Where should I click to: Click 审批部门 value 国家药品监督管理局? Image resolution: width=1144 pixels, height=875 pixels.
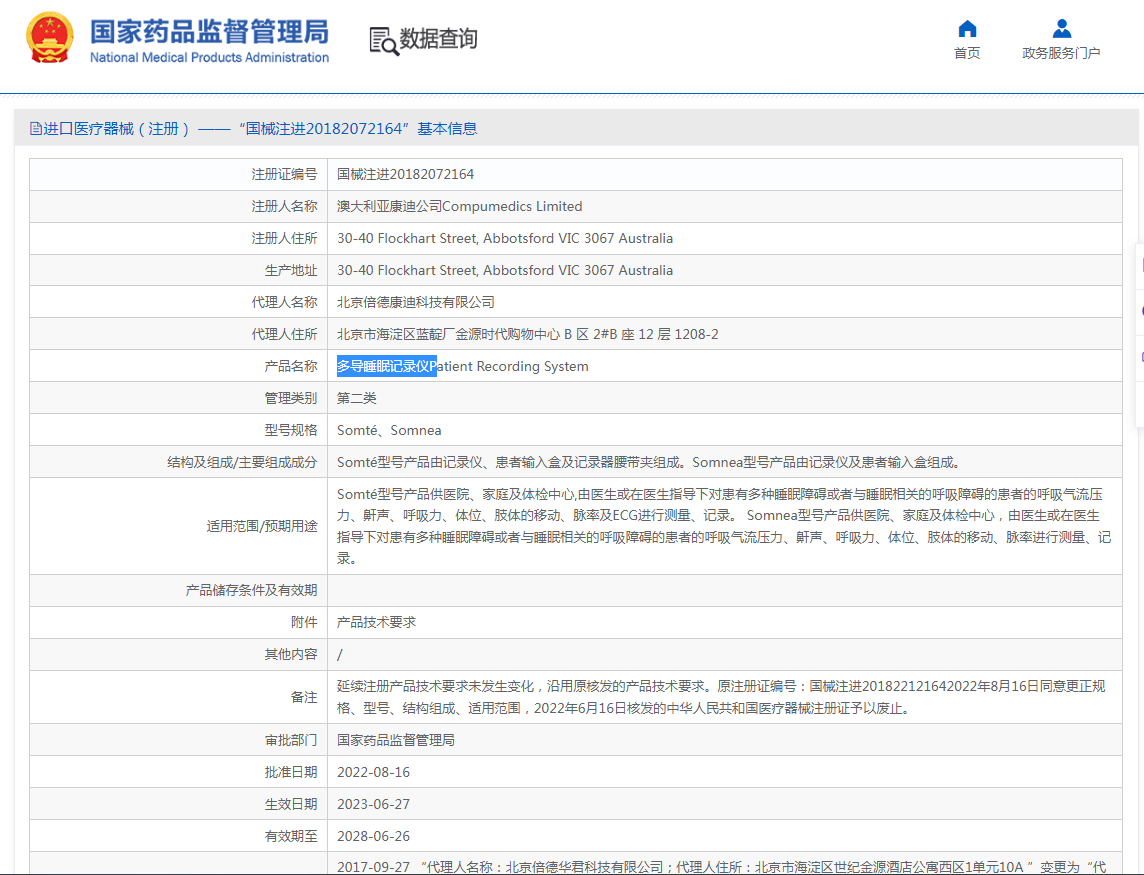396,740
